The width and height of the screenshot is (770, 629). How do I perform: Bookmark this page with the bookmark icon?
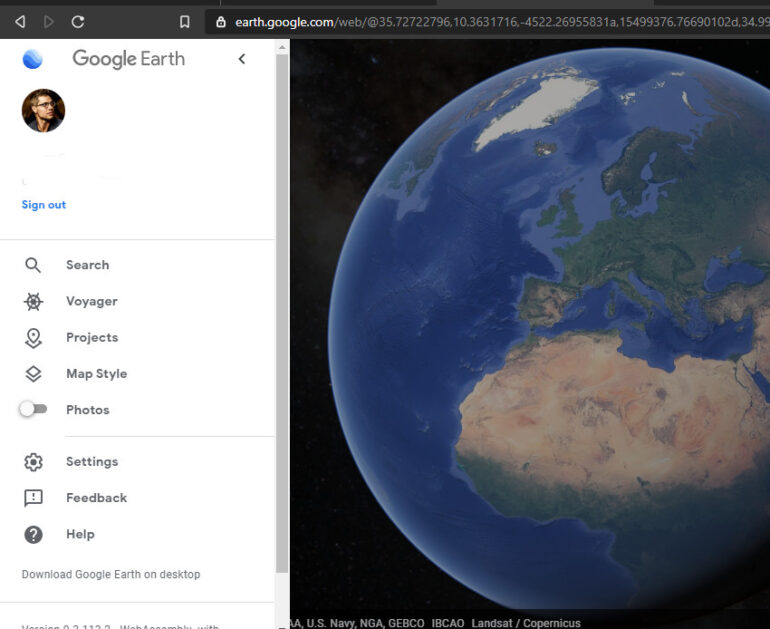click(185, 22)
